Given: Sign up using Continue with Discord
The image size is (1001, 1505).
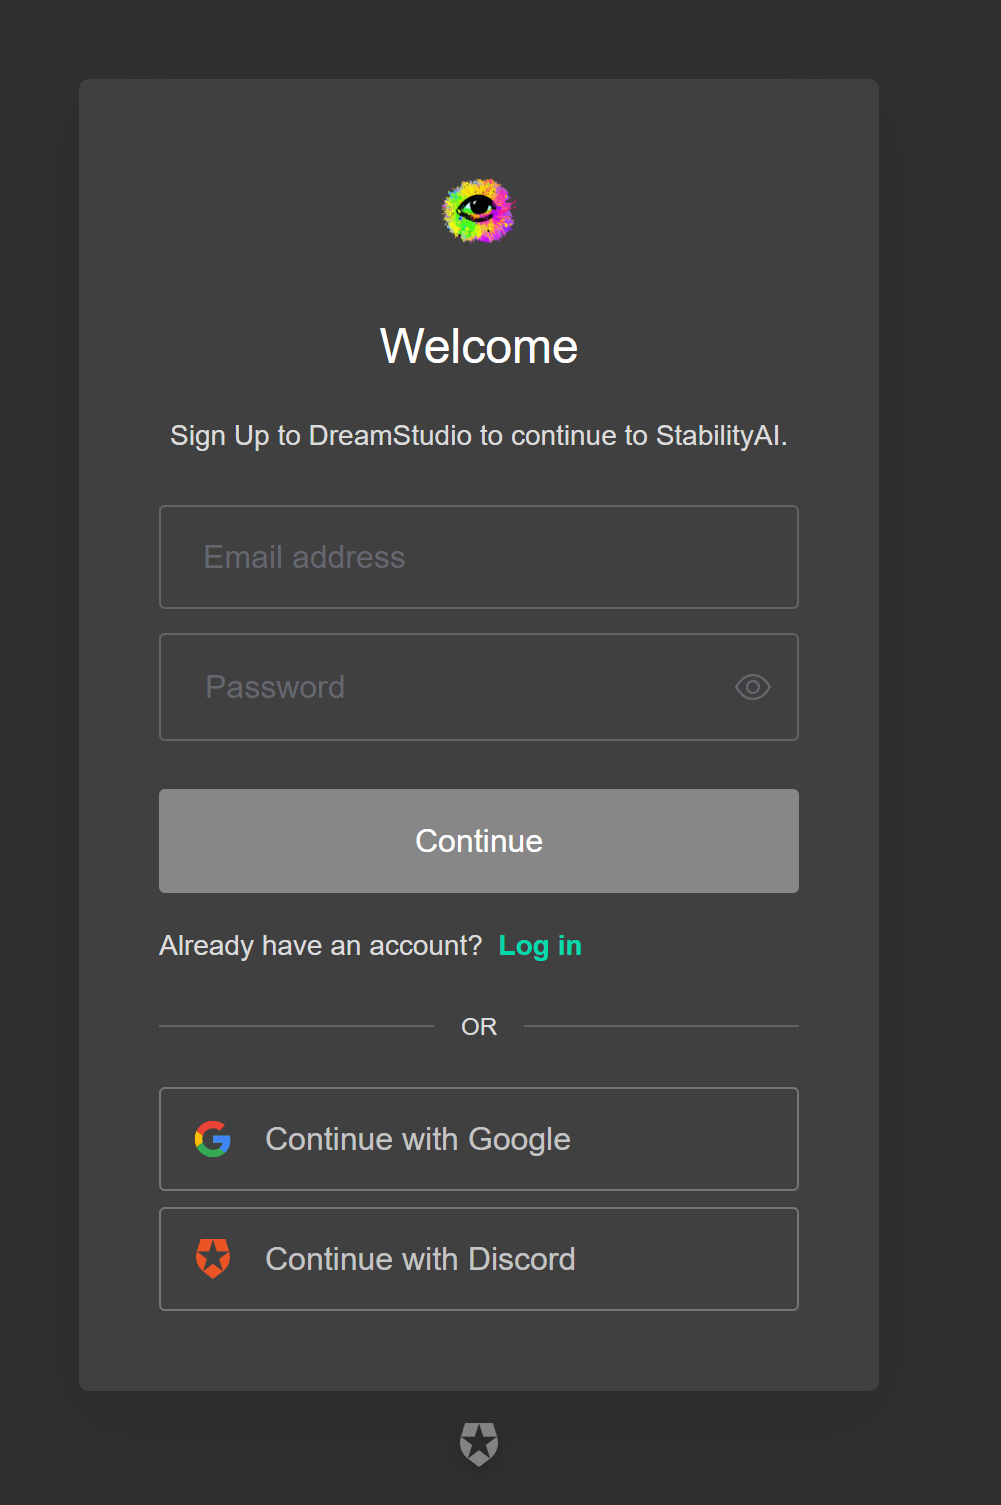Looking at the screenshot, I should pos(479,1259).
